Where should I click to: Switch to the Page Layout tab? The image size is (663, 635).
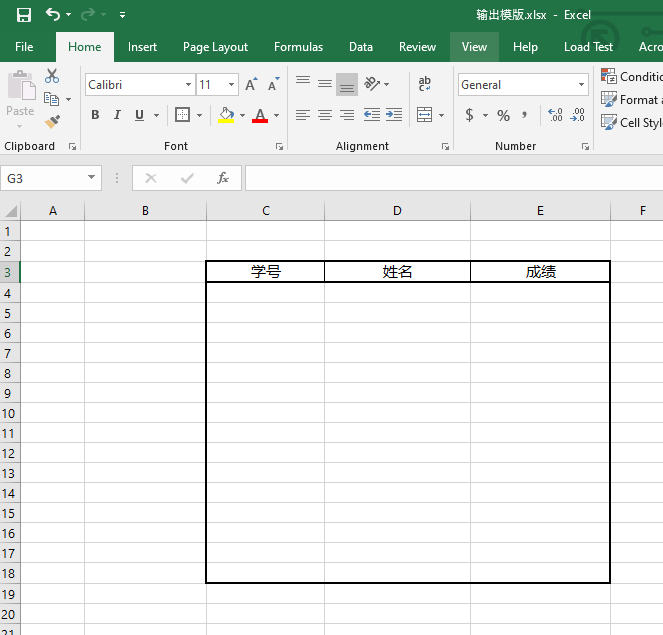(x=215, y=47)
